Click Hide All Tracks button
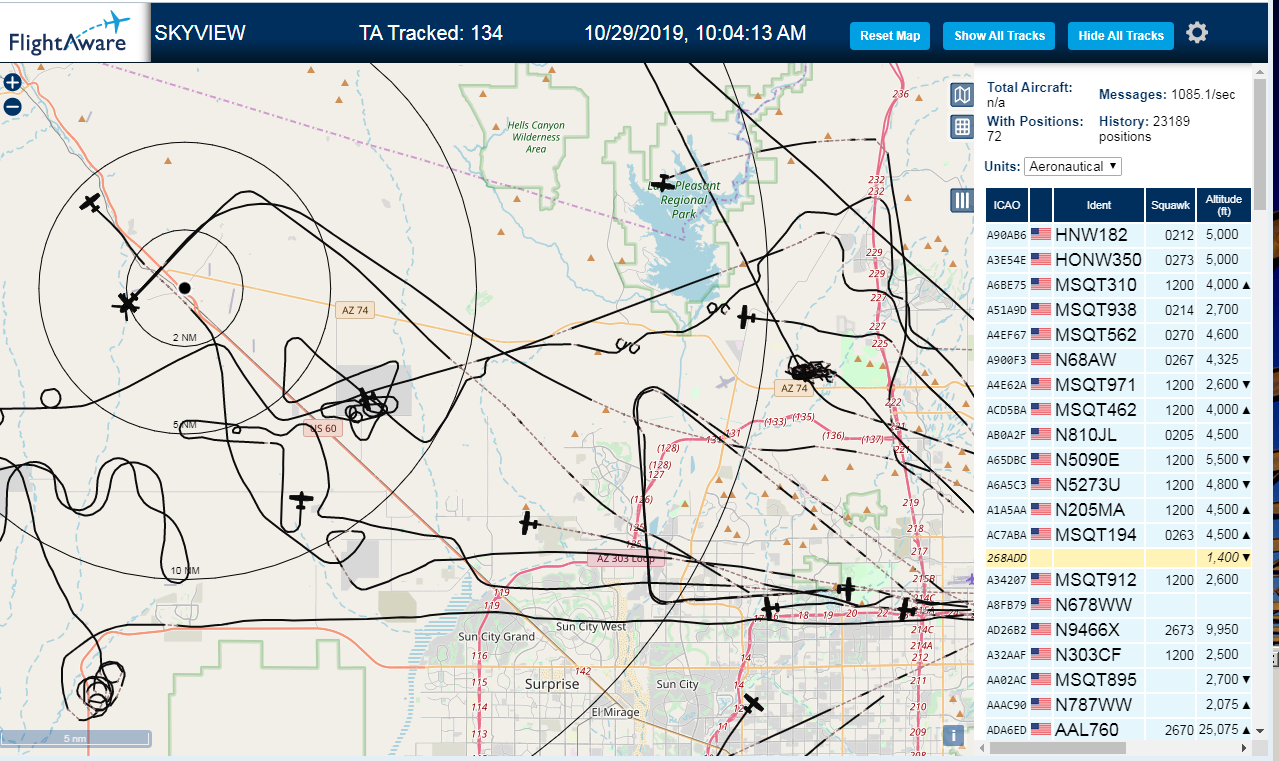The height and width of the screenshot is (761, 1279). coord(1121,36)
